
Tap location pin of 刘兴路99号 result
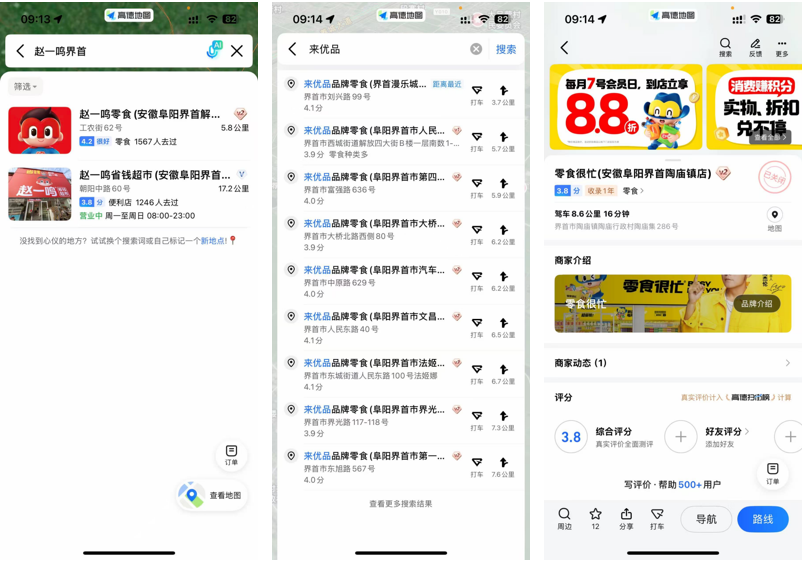pos(292,84)
